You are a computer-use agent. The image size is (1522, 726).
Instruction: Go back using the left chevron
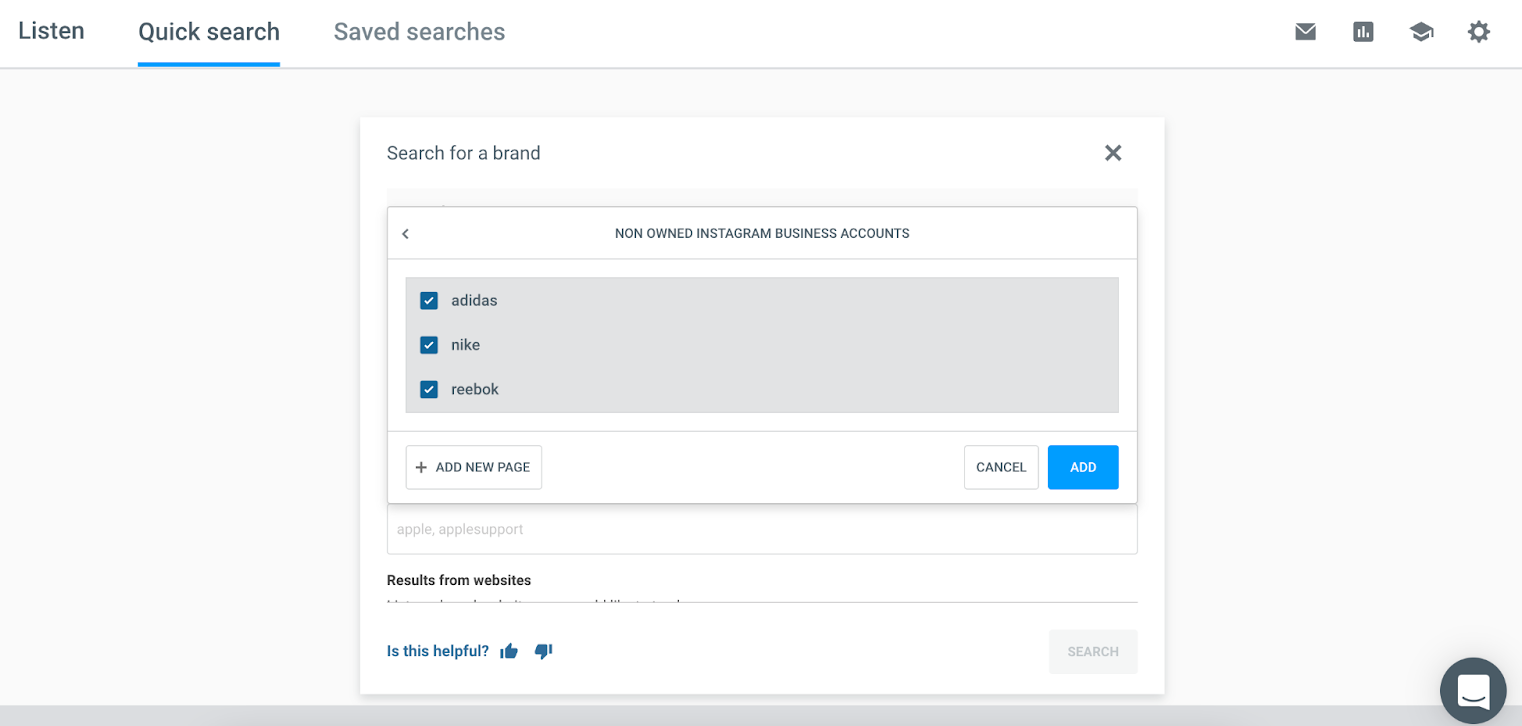[x=405, y=234]
